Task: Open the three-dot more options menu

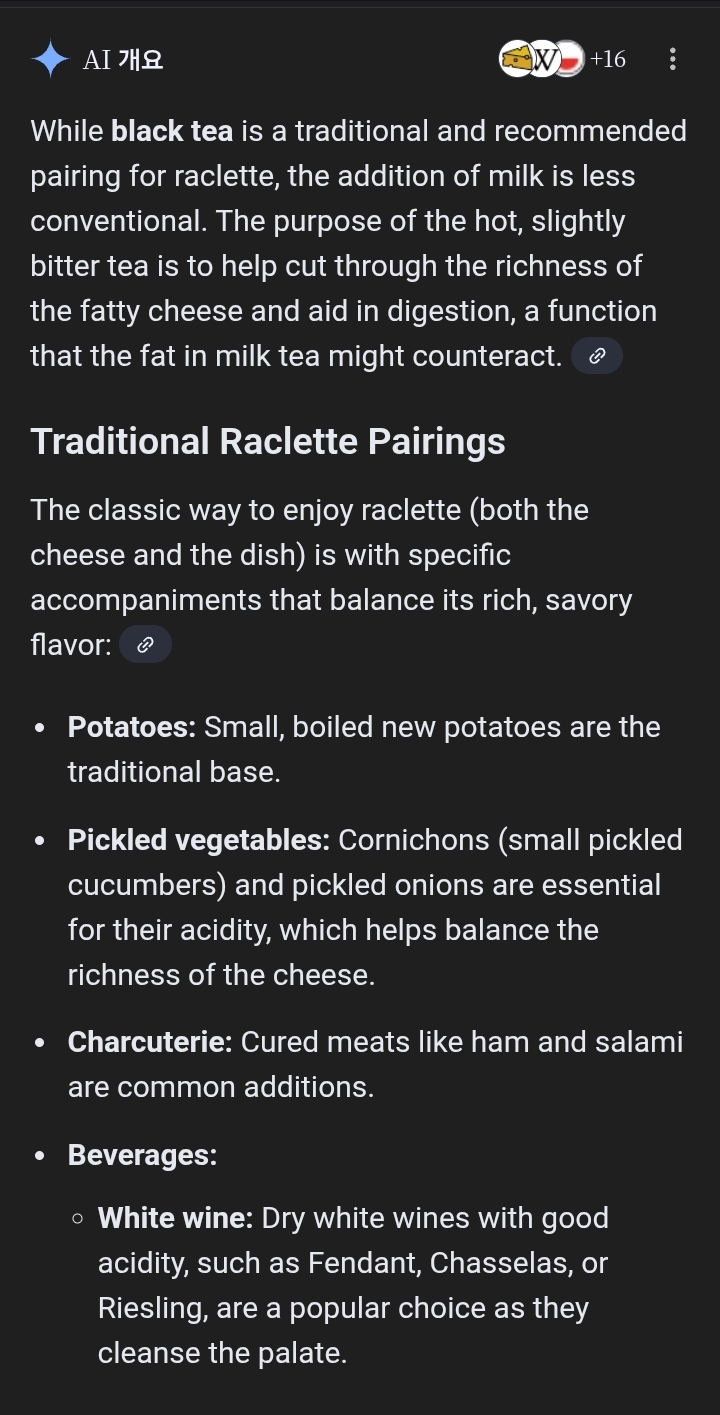Action: point(672,59)
